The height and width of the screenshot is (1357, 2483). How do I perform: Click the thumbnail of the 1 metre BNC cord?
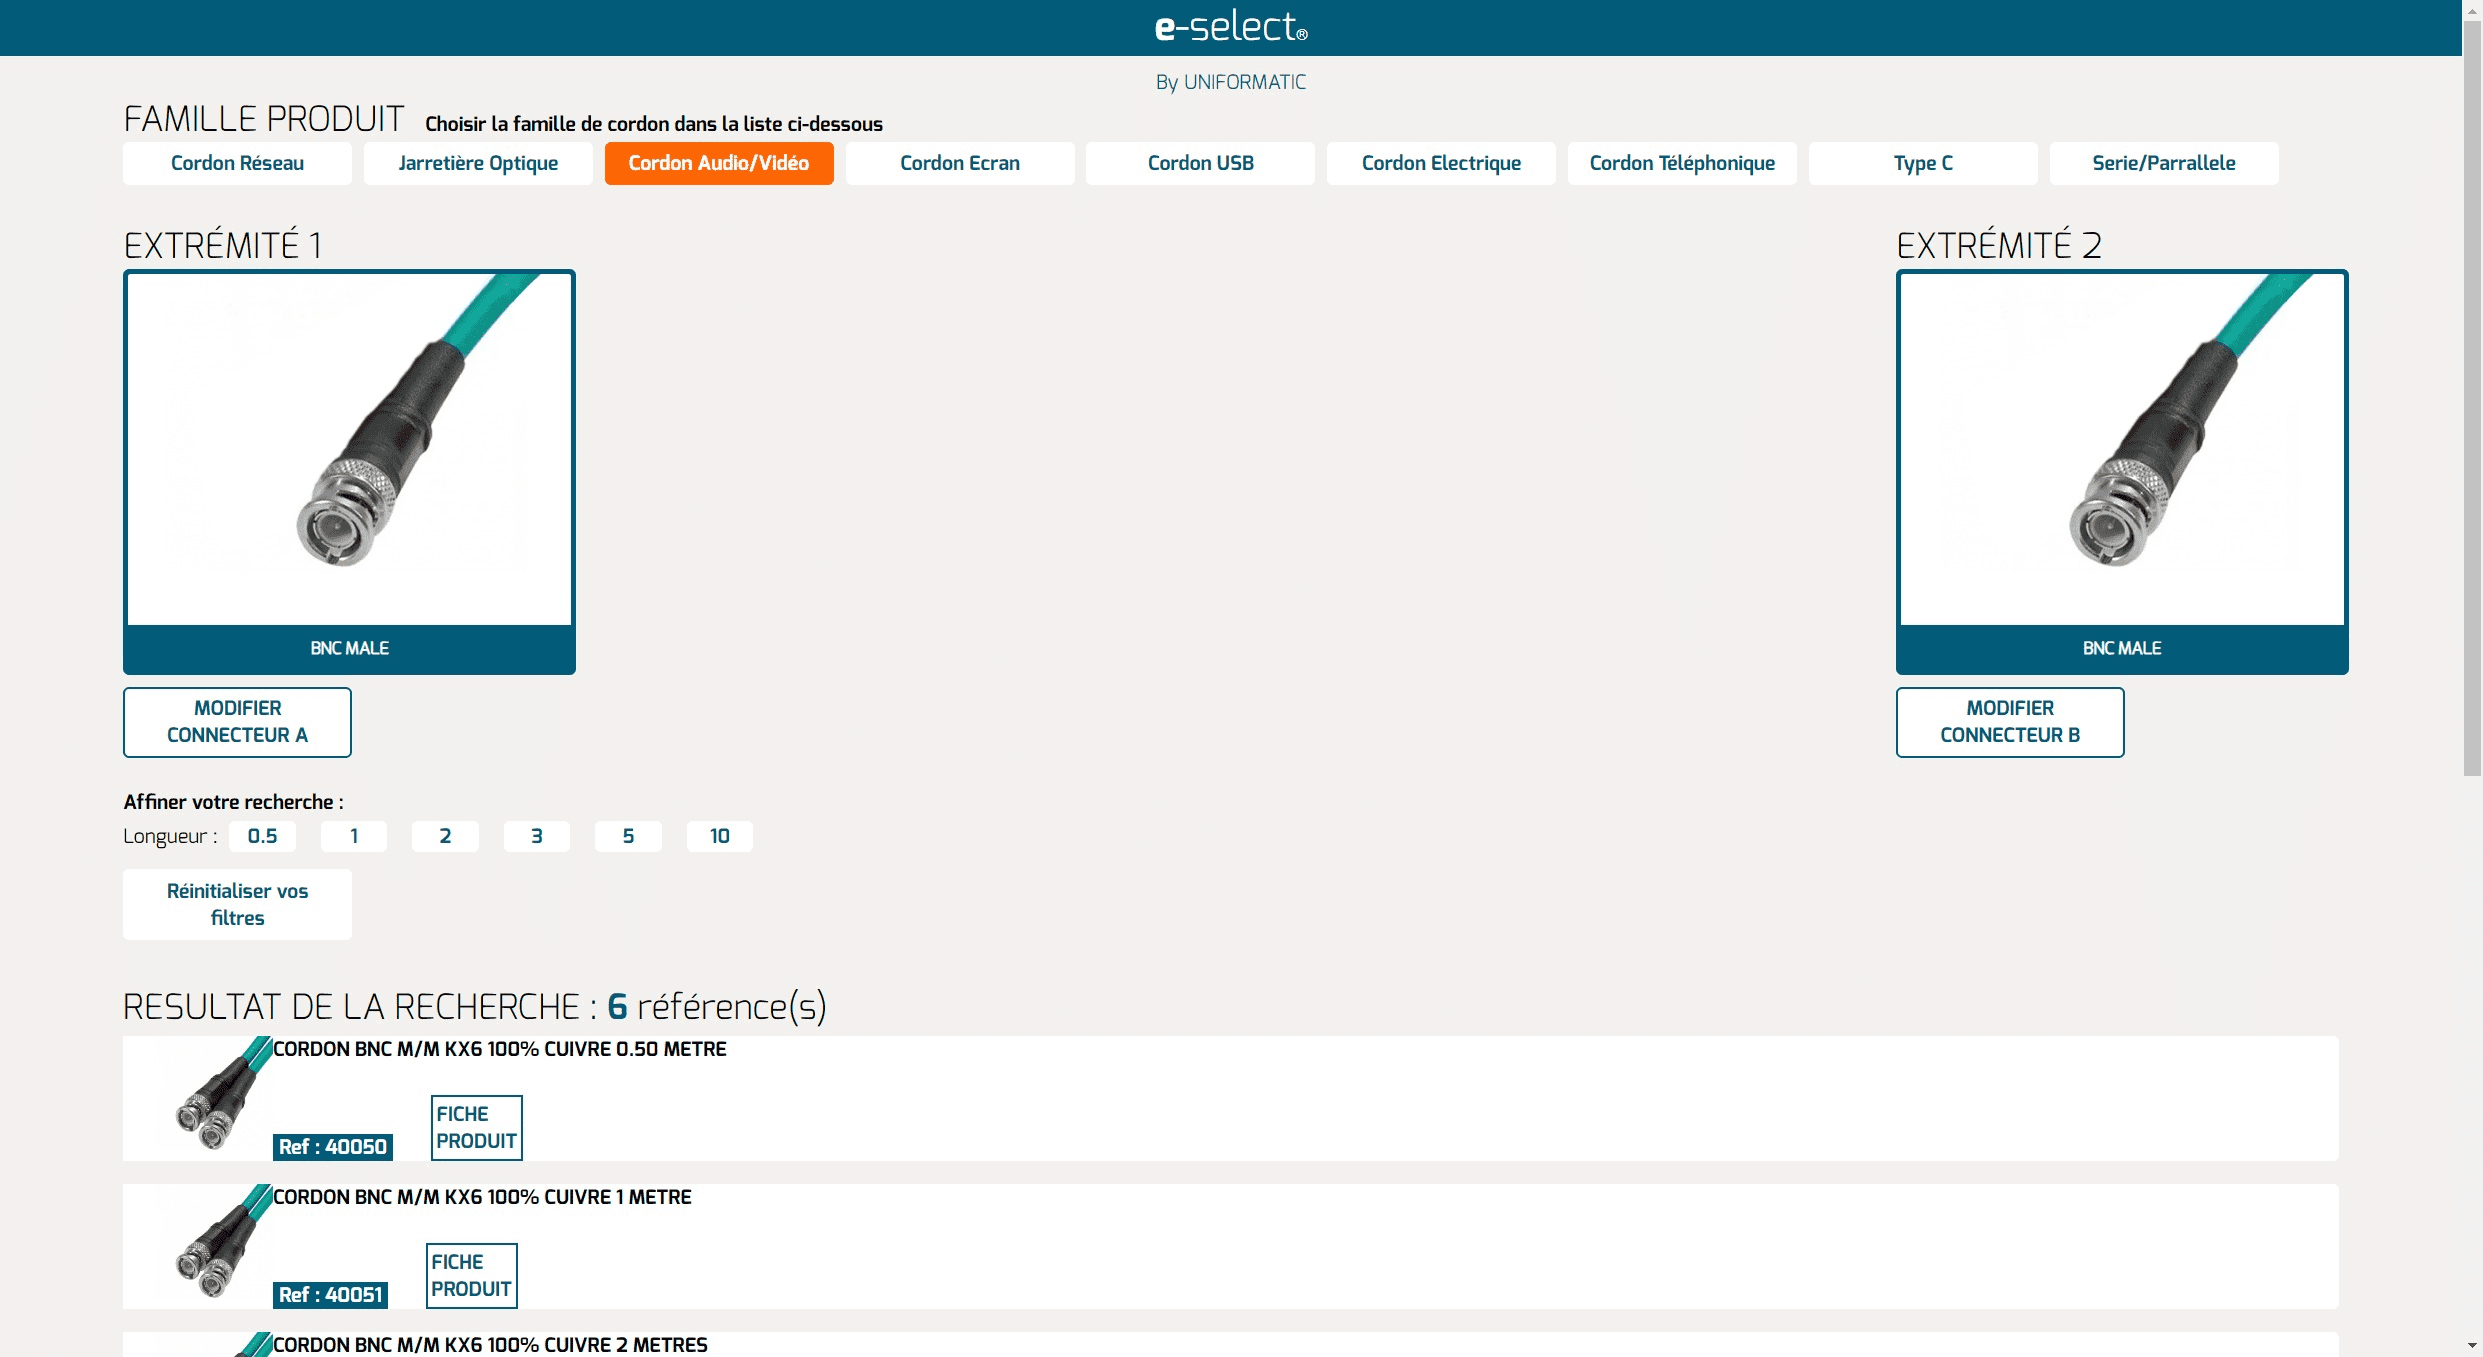217,1245
